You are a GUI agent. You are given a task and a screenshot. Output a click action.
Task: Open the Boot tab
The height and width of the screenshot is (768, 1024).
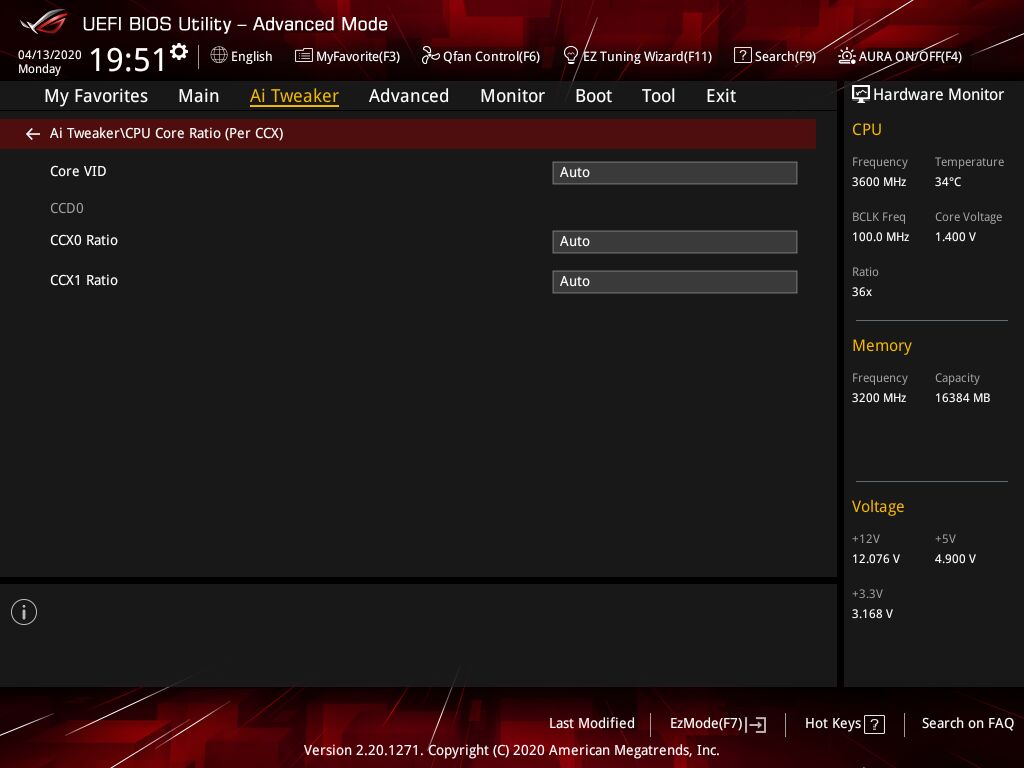click(x=593, y=96)
